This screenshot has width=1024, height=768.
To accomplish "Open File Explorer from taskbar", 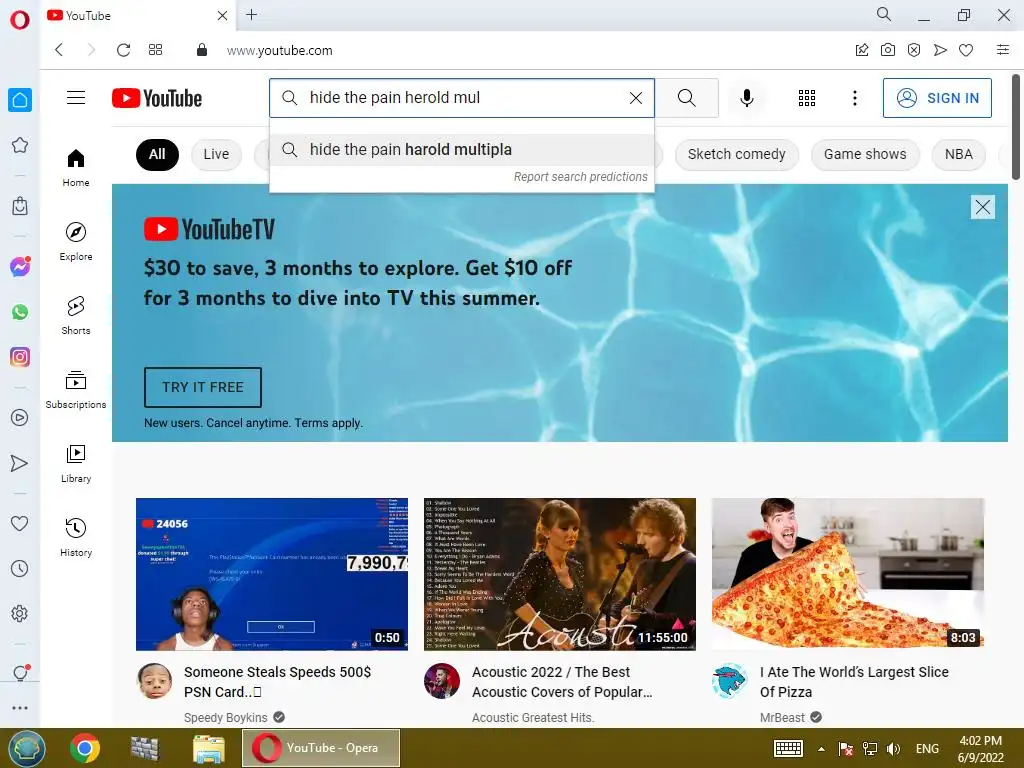I will point(209,748).
